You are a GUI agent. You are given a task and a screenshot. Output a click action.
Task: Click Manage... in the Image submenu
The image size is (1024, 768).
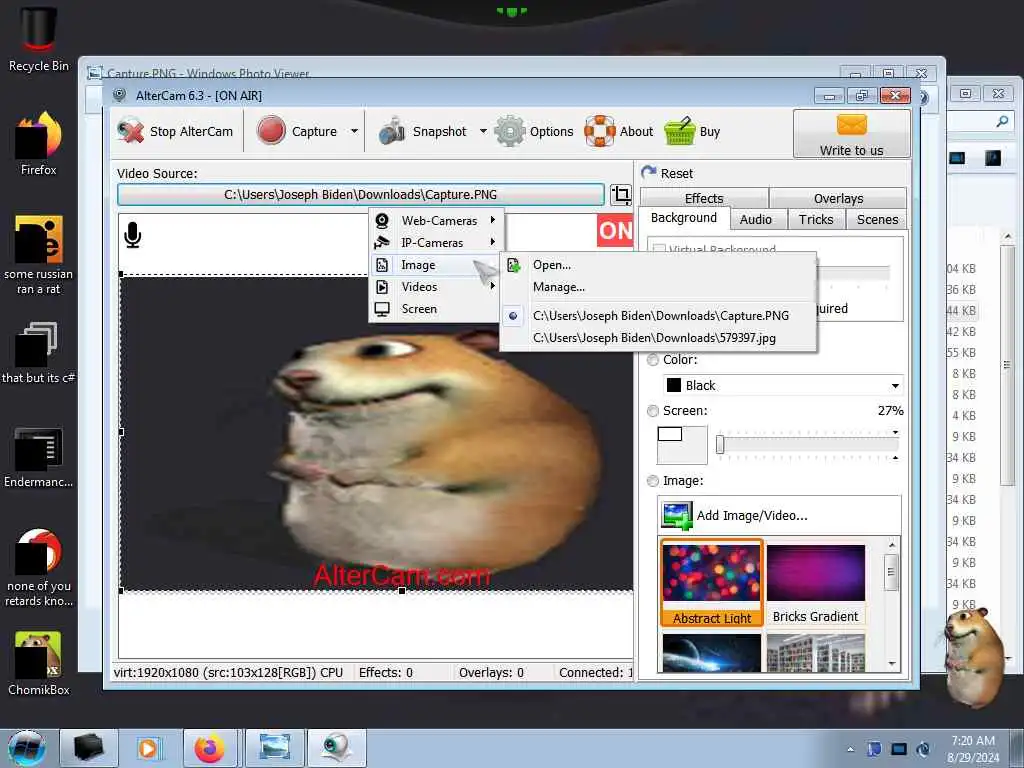[x=559, y=287]
